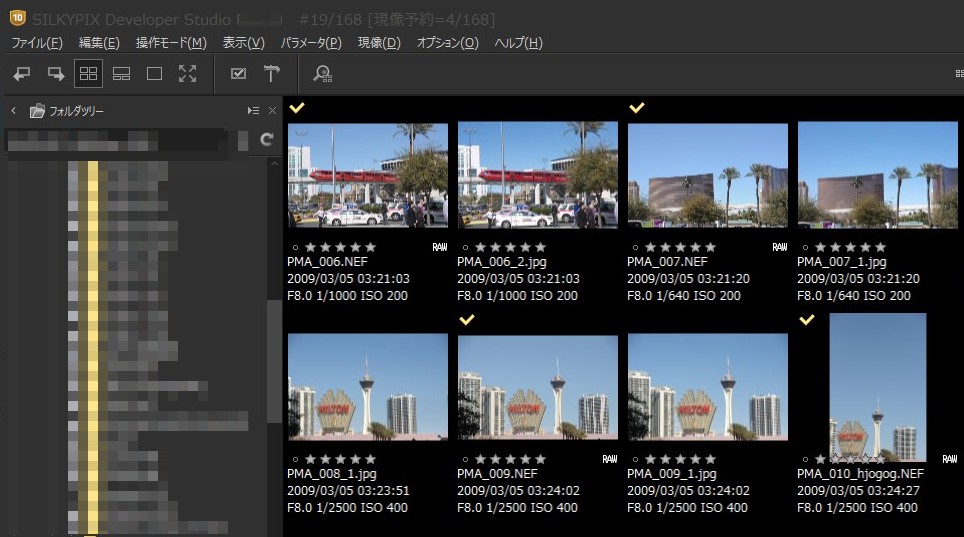
Task: Click the folder tree vertical scrollbar
Action: coord(274,361)
